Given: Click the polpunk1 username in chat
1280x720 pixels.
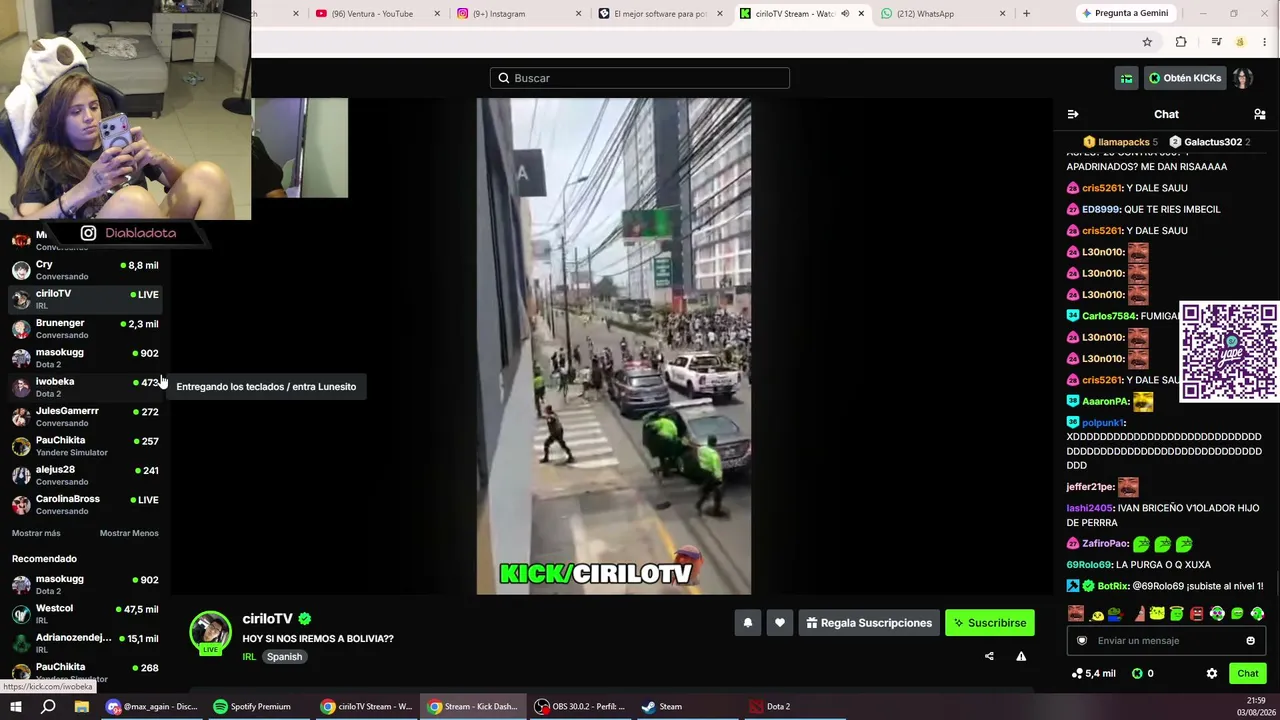Looking at the screenshot, I should coord(1103,423).
